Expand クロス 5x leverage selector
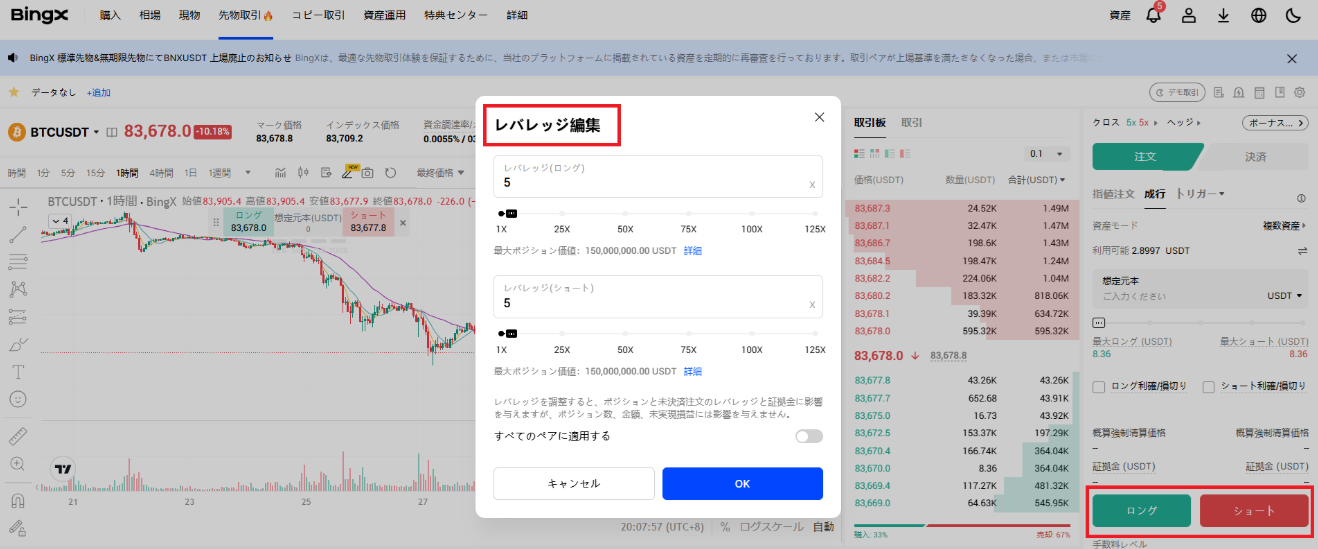Screen dimensions: 1318x549 tap(1124, 123)
